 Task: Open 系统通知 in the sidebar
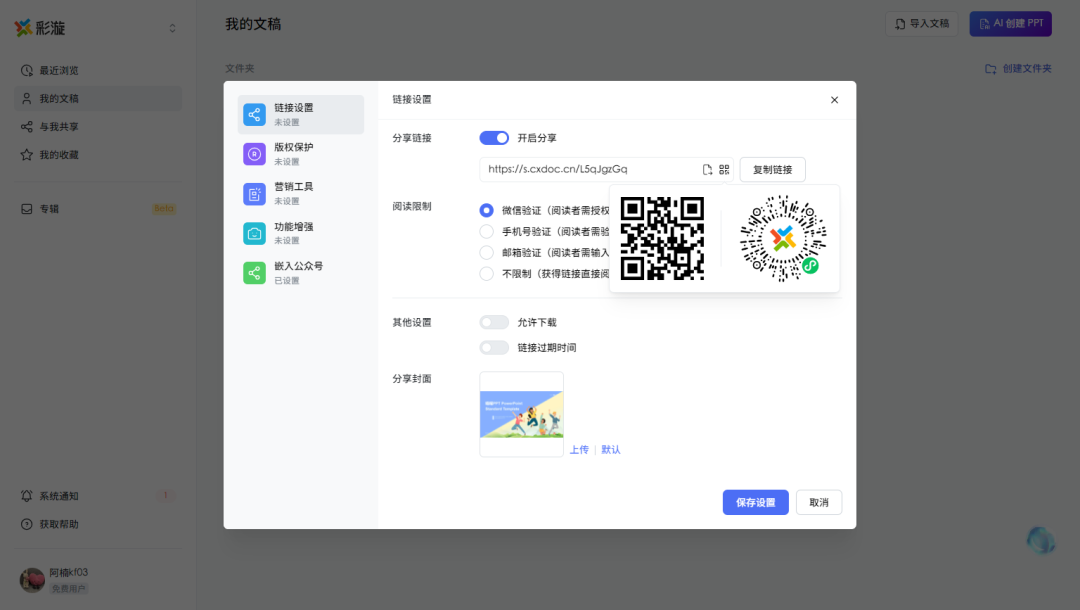pyautogui.click(x=98, y=496)
